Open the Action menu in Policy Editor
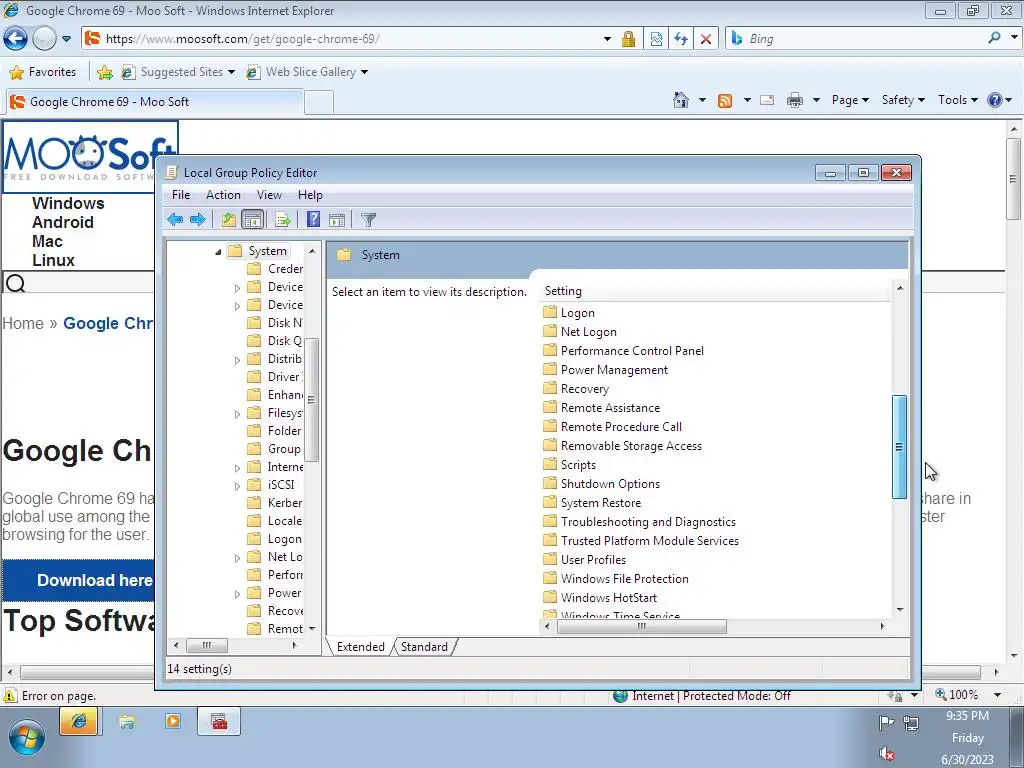Screen dimensions: 1024x768 [x=223, y=195]
